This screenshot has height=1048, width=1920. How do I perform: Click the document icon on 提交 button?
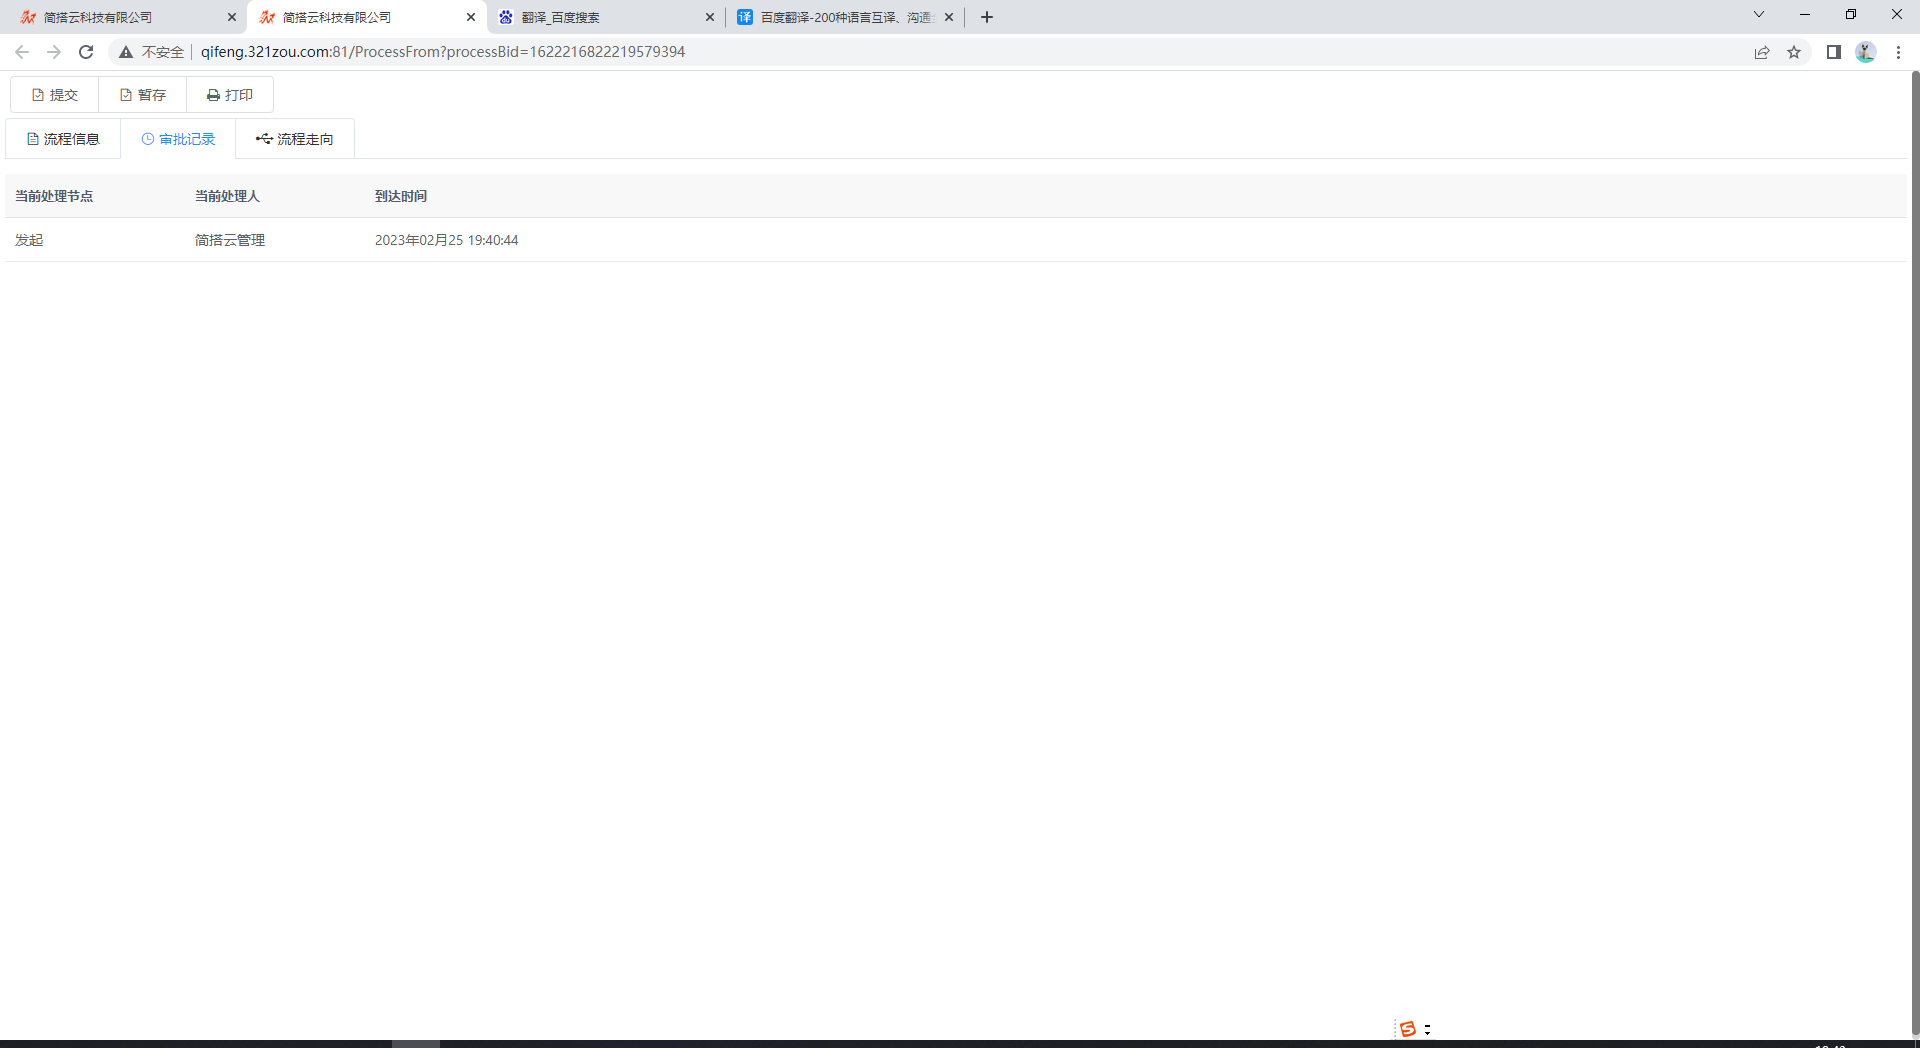38,95
